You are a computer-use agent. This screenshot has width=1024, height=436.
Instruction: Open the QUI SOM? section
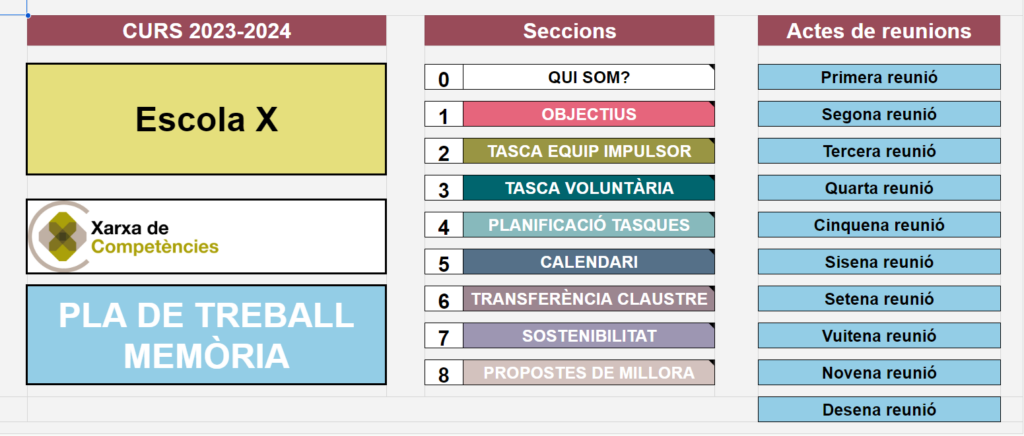(x=589, y=77)
